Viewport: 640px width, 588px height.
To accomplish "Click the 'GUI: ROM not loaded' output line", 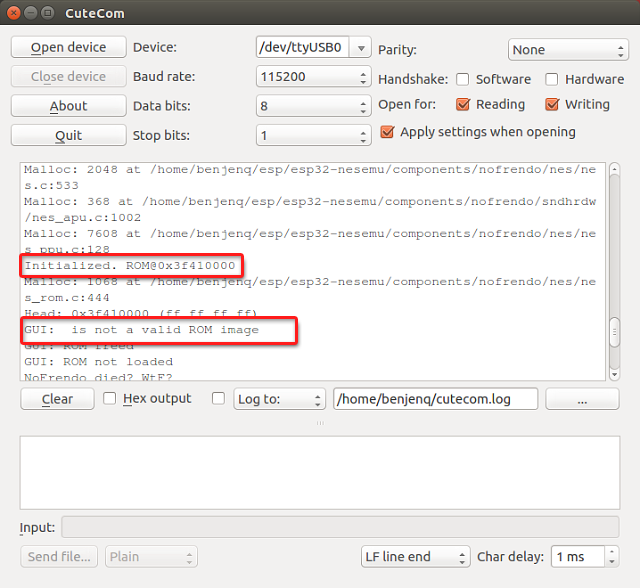I will point(98,362).
